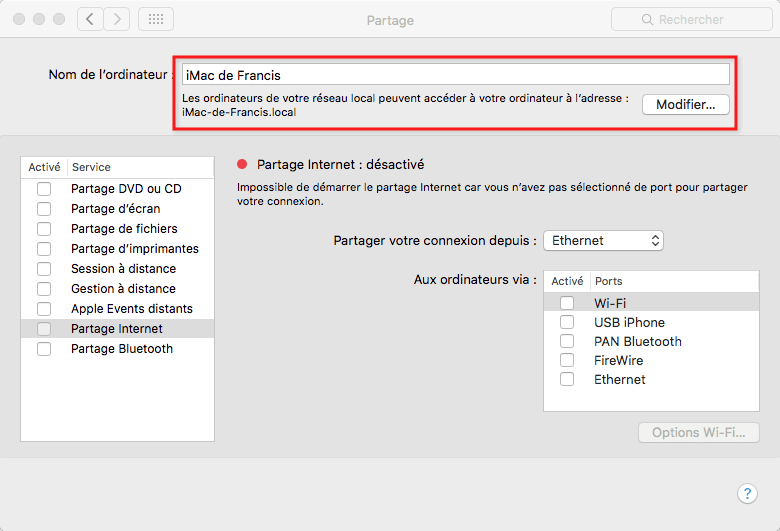Select Partage d'écran service row
780x531 pixels.
(x=117, y=209)
